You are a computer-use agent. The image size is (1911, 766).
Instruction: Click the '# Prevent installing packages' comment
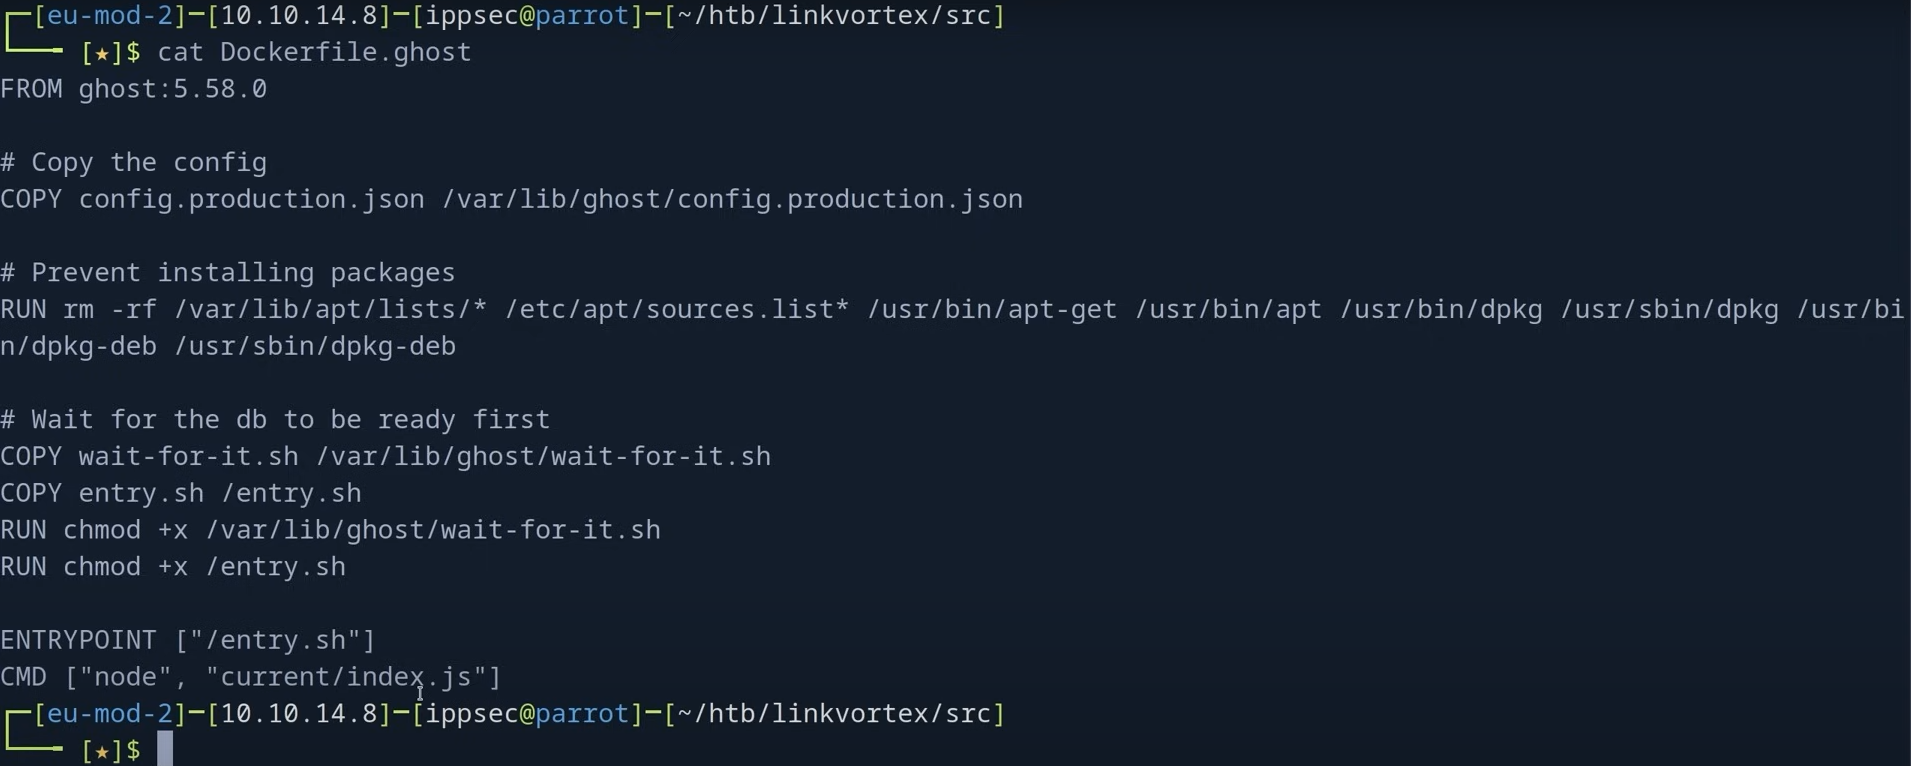(228, 272)
